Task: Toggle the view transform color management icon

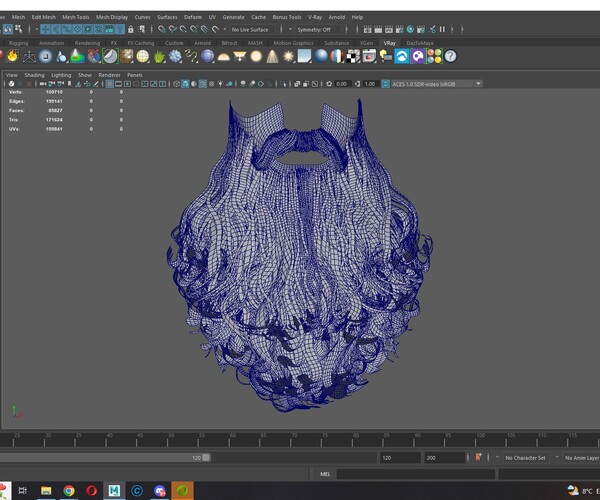Action: [385, 84]
